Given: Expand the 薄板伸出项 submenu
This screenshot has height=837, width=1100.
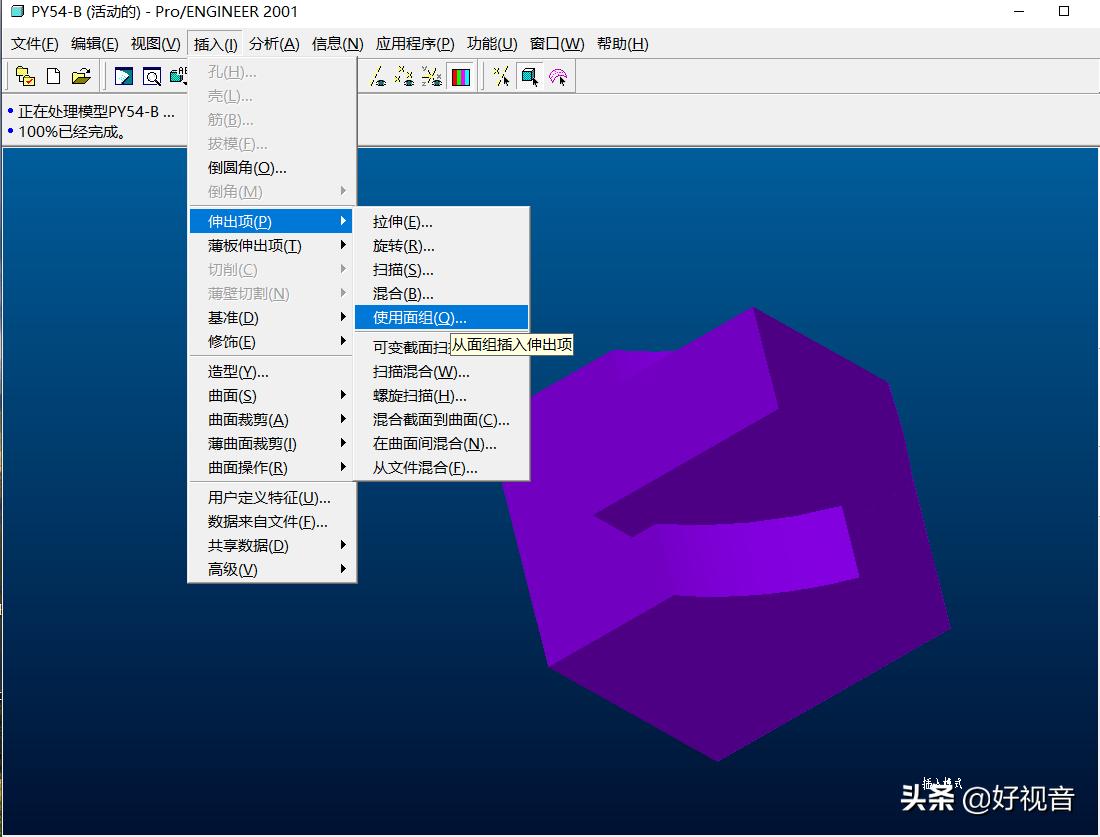Looking at the screenshot, I should pyautogui.click(x=249, y=245).
